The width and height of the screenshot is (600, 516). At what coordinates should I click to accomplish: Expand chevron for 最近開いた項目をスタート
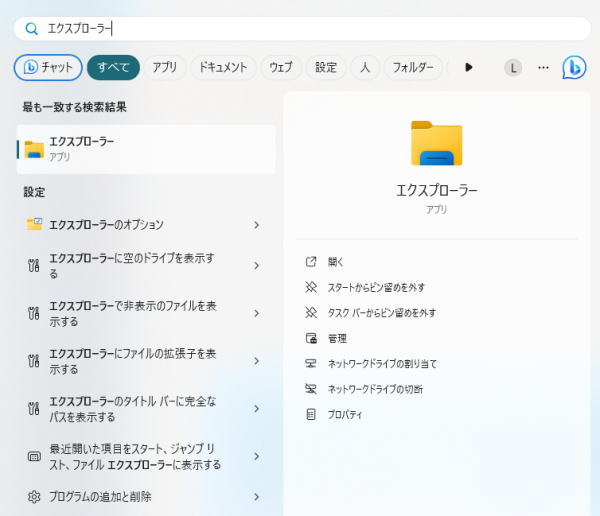point(257,456)
